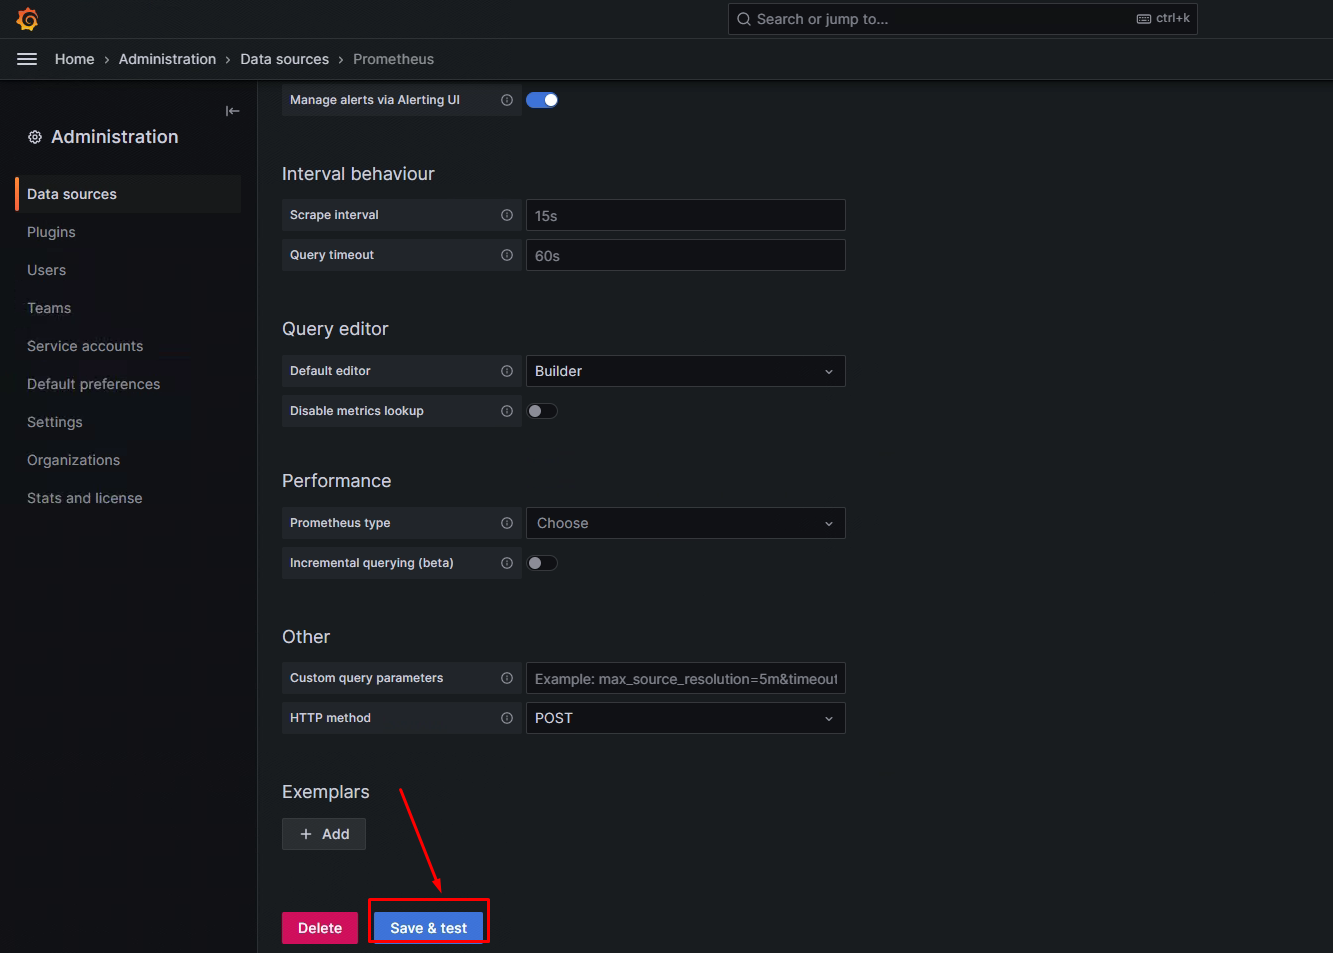The image size is (1333, 953).
Task: Open Data sources in sidebar
Action: (128, 194)
